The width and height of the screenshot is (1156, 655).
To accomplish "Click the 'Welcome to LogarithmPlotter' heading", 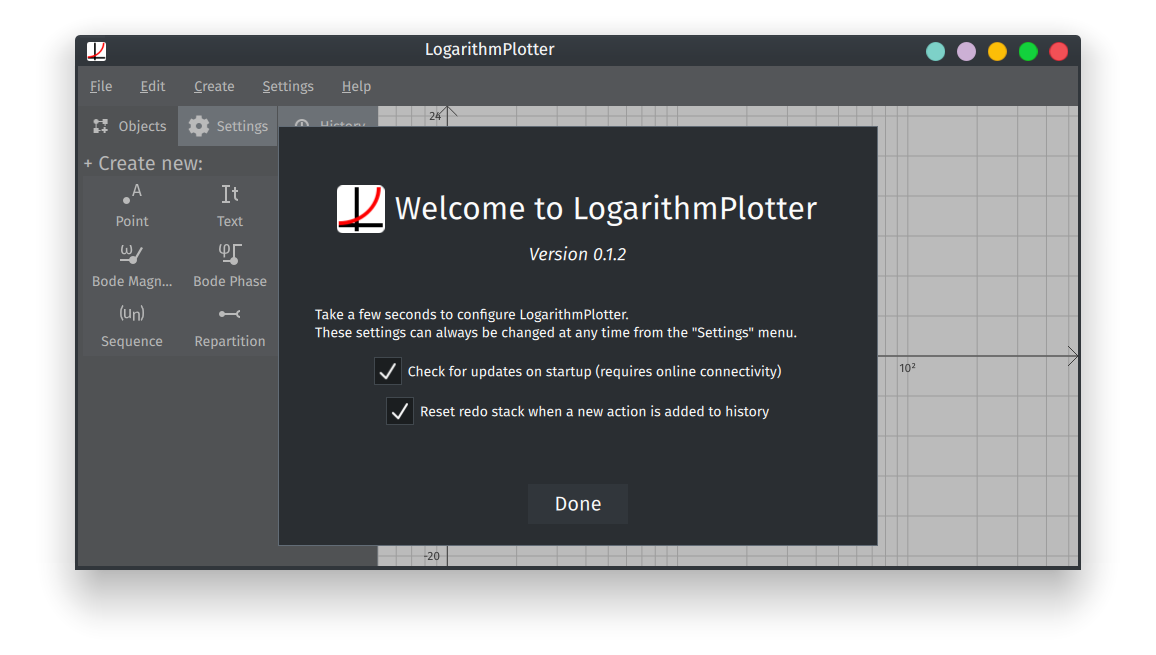I will pos(606,209).
